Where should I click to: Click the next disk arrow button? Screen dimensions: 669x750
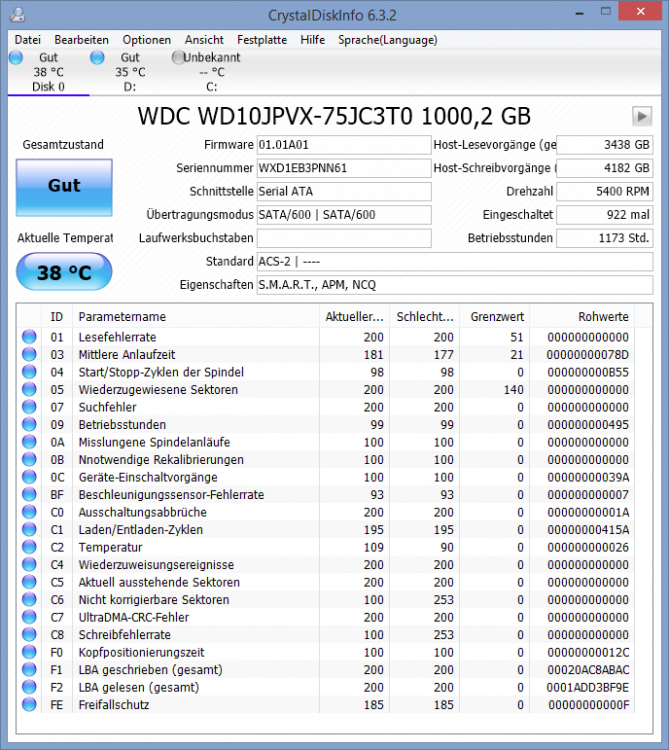pyautogui.click(x=641, y=116)
